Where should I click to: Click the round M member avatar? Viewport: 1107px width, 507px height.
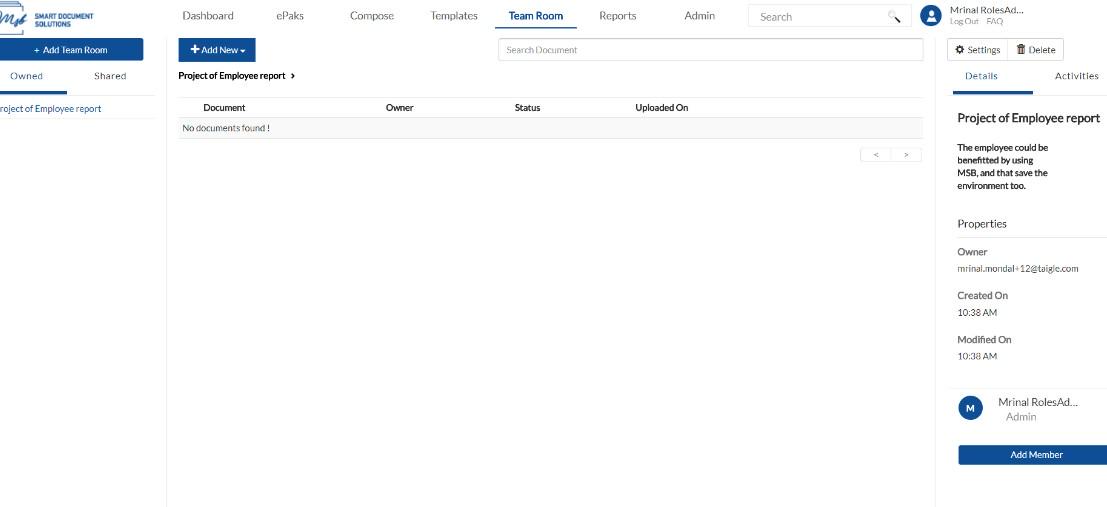pyautogui.click(x=970, y=408)
